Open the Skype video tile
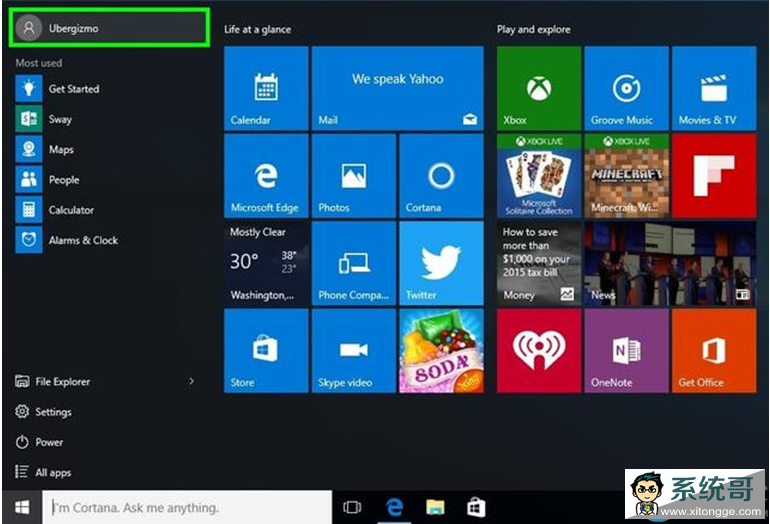 354,351
